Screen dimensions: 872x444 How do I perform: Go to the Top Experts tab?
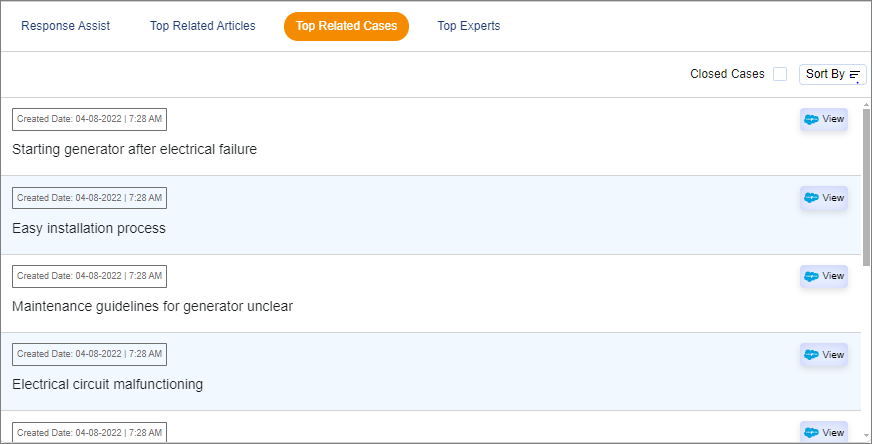coord(469,26)
